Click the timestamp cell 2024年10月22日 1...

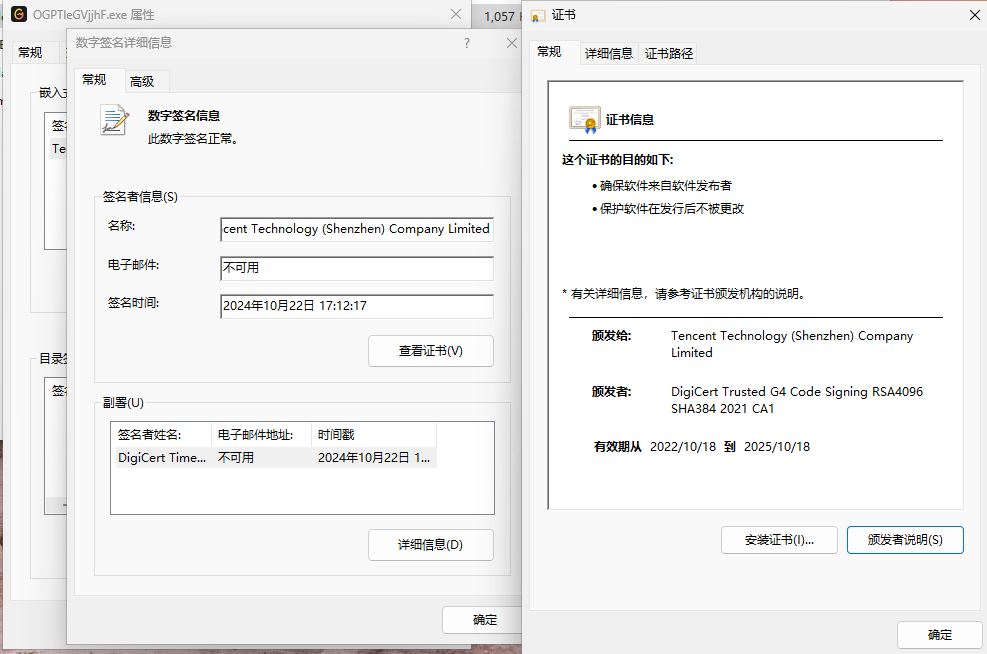click(374, 458)
